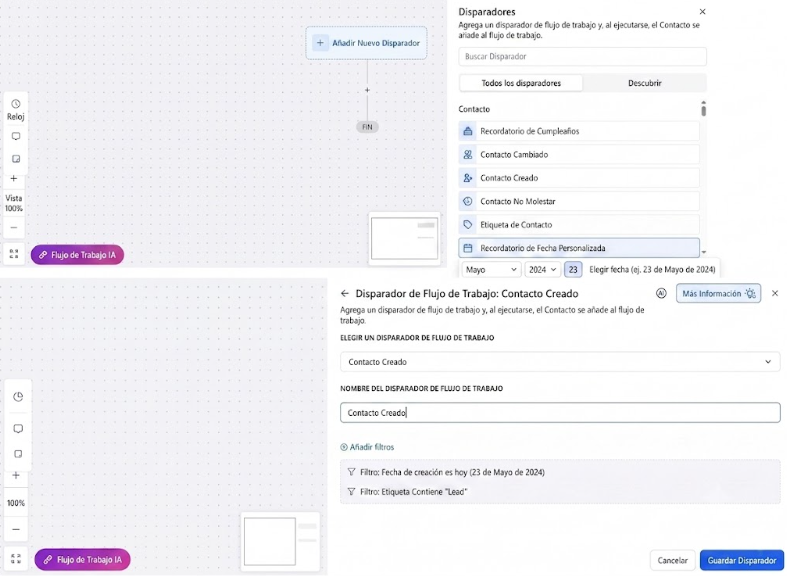Click the pie clock icon in editor view toolbar

tap(18, 396)
